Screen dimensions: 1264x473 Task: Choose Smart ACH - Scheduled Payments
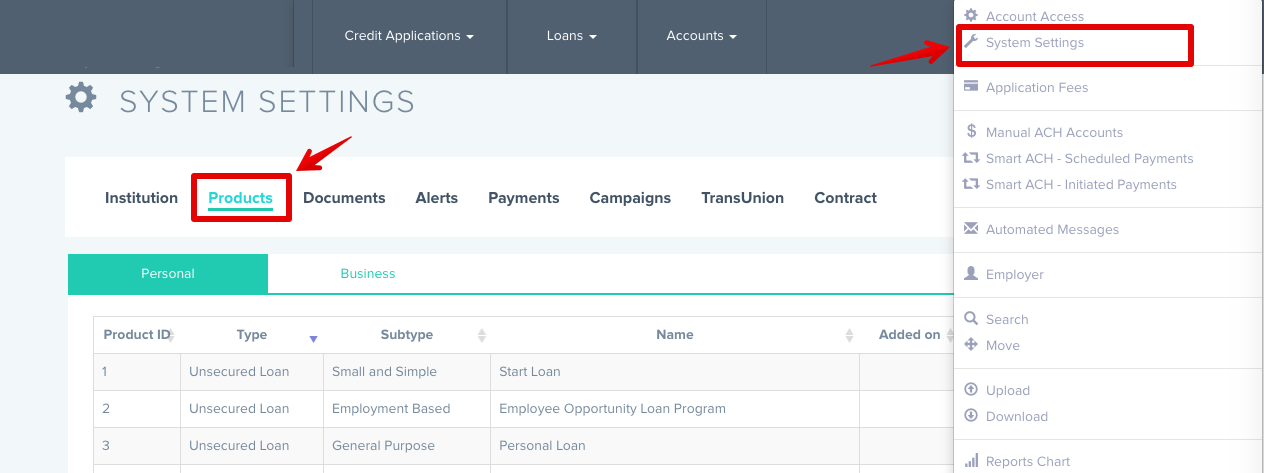point(1089,158)
